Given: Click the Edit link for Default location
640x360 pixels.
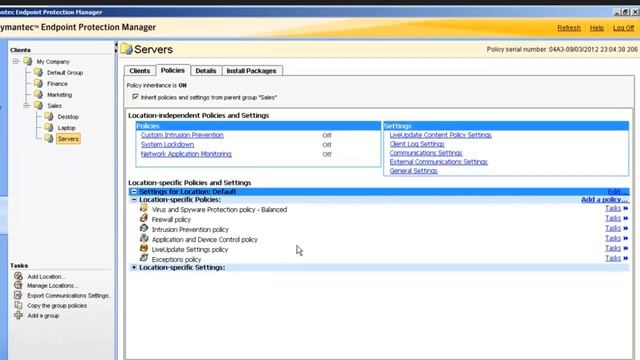Looking at the screenshot, I should [618, 191].
